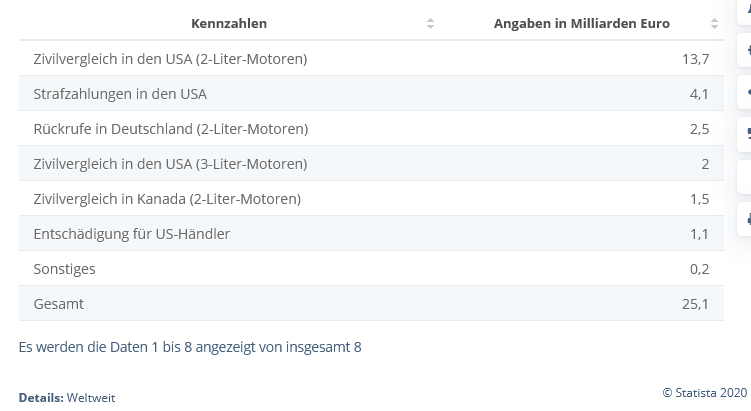Click the print sidebar button
This screenshot has width=751, height=411.
744,219
